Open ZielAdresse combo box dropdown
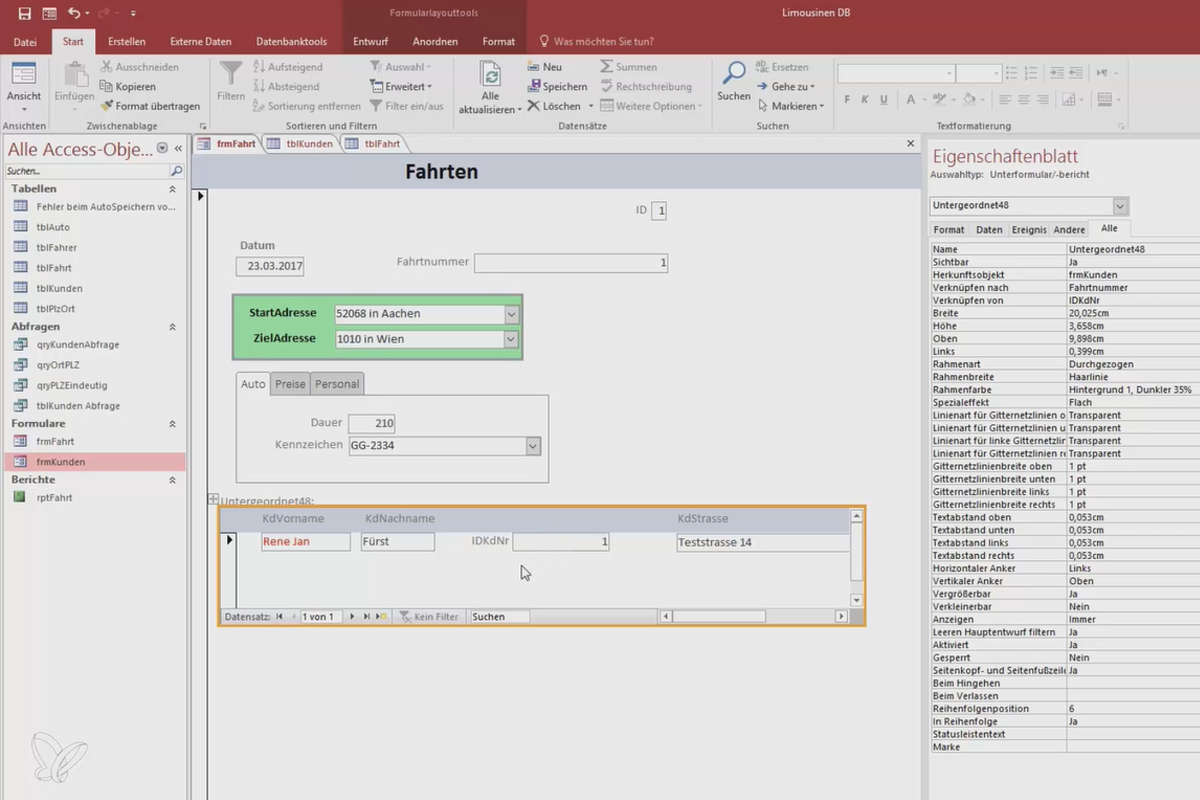This screenshot has width=1200, height=800. click(511, 339)
